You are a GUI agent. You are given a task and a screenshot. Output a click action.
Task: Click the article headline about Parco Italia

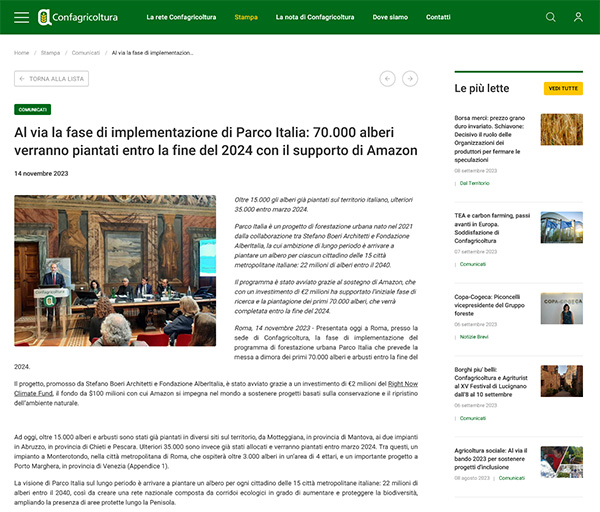click(216, 141)
